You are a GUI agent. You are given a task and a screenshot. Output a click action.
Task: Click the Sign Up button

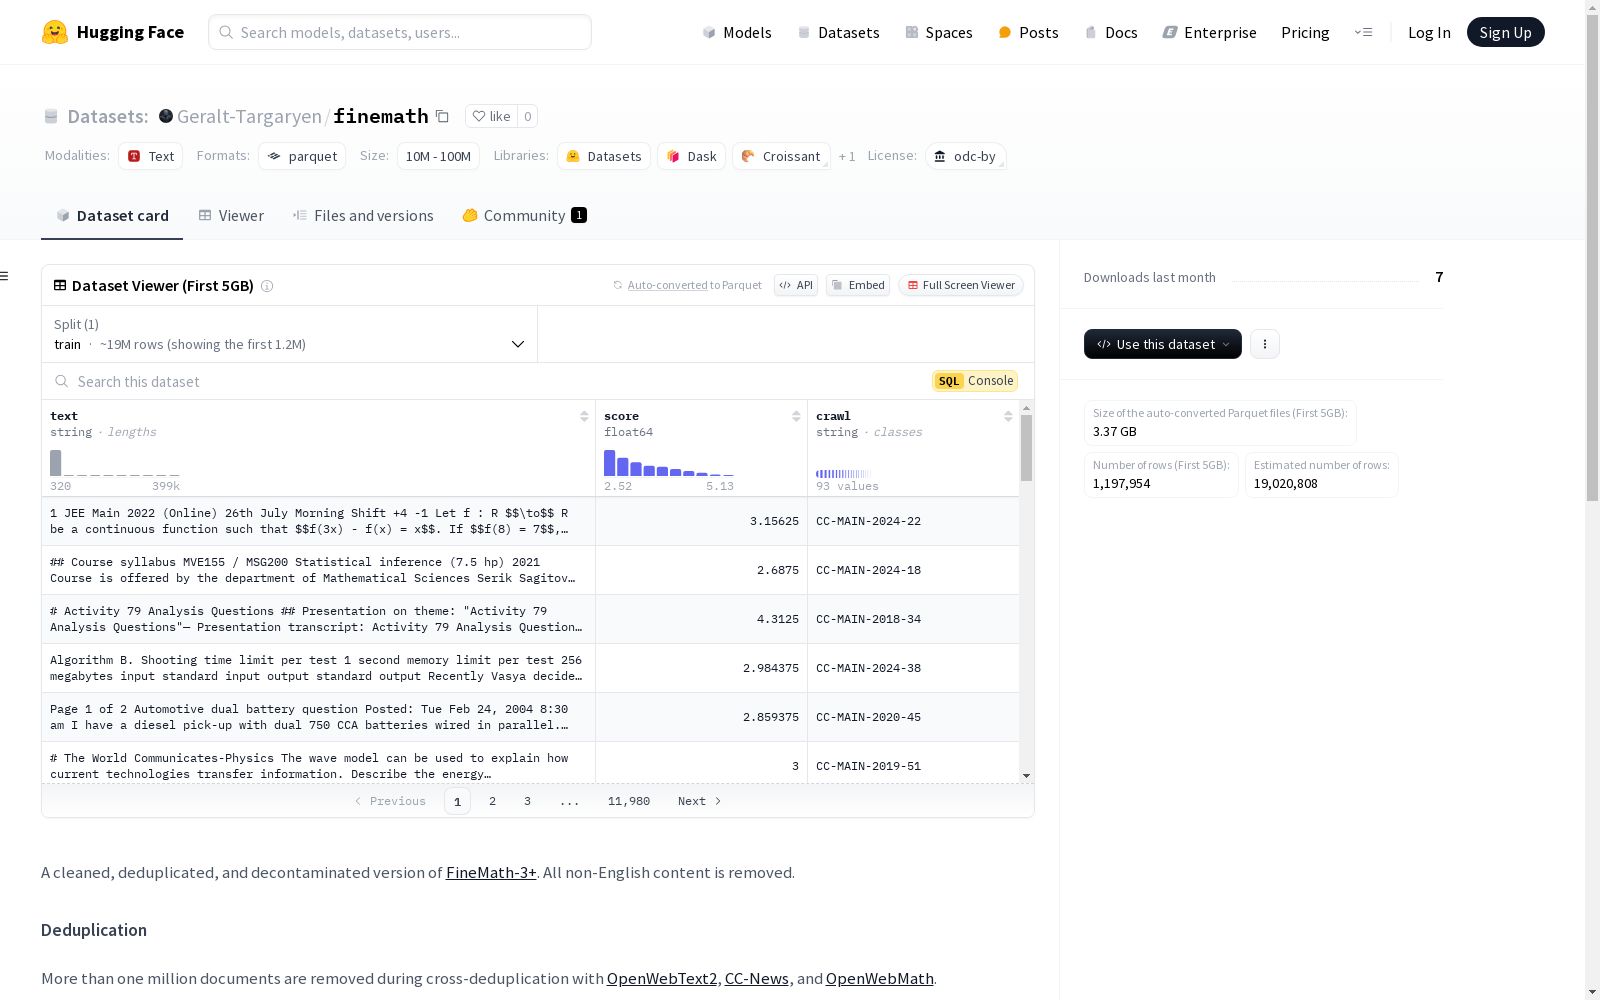(1505, 32)
